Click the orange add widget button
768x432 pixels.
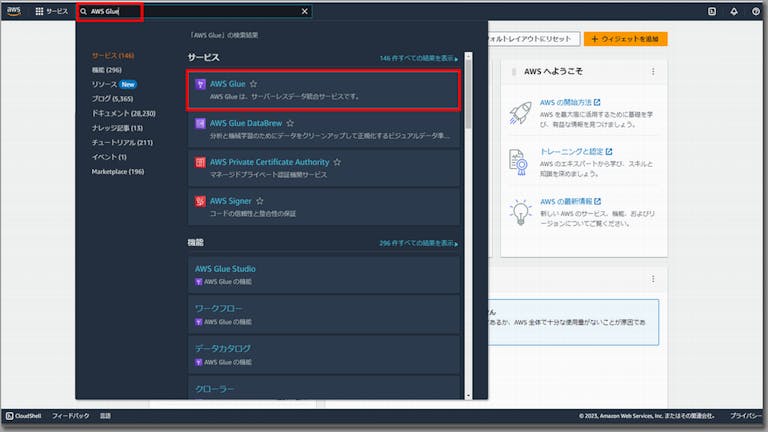[625, 39]
